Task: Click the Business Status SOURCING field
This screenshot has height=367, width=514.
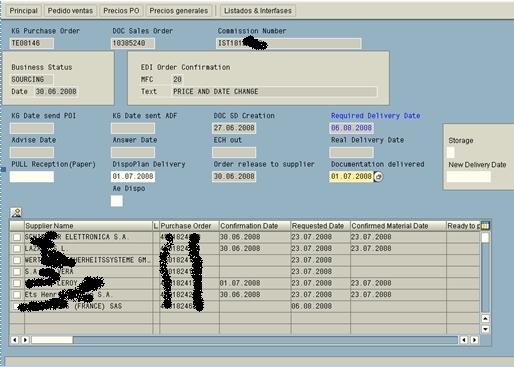Action: point(31,79)
